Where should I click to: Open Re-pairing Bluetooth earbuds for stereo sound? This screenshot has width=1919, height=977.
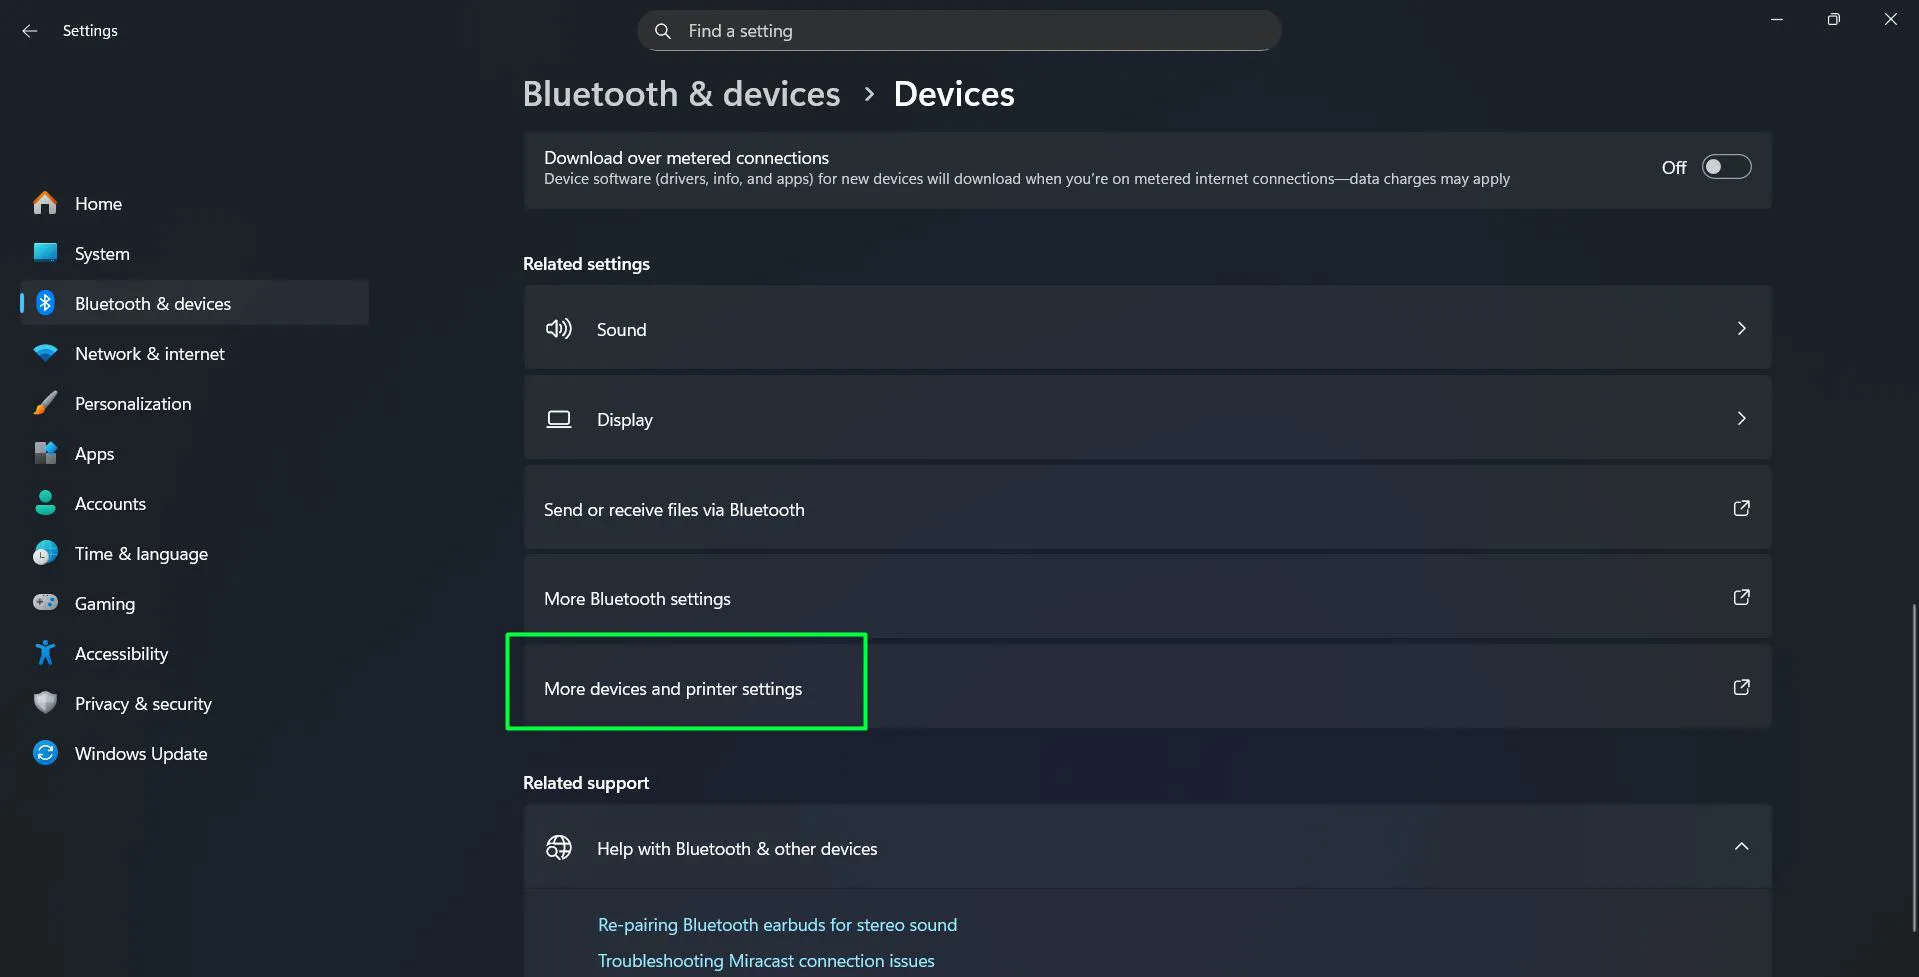pyautogui.click(x=777, y=924)
